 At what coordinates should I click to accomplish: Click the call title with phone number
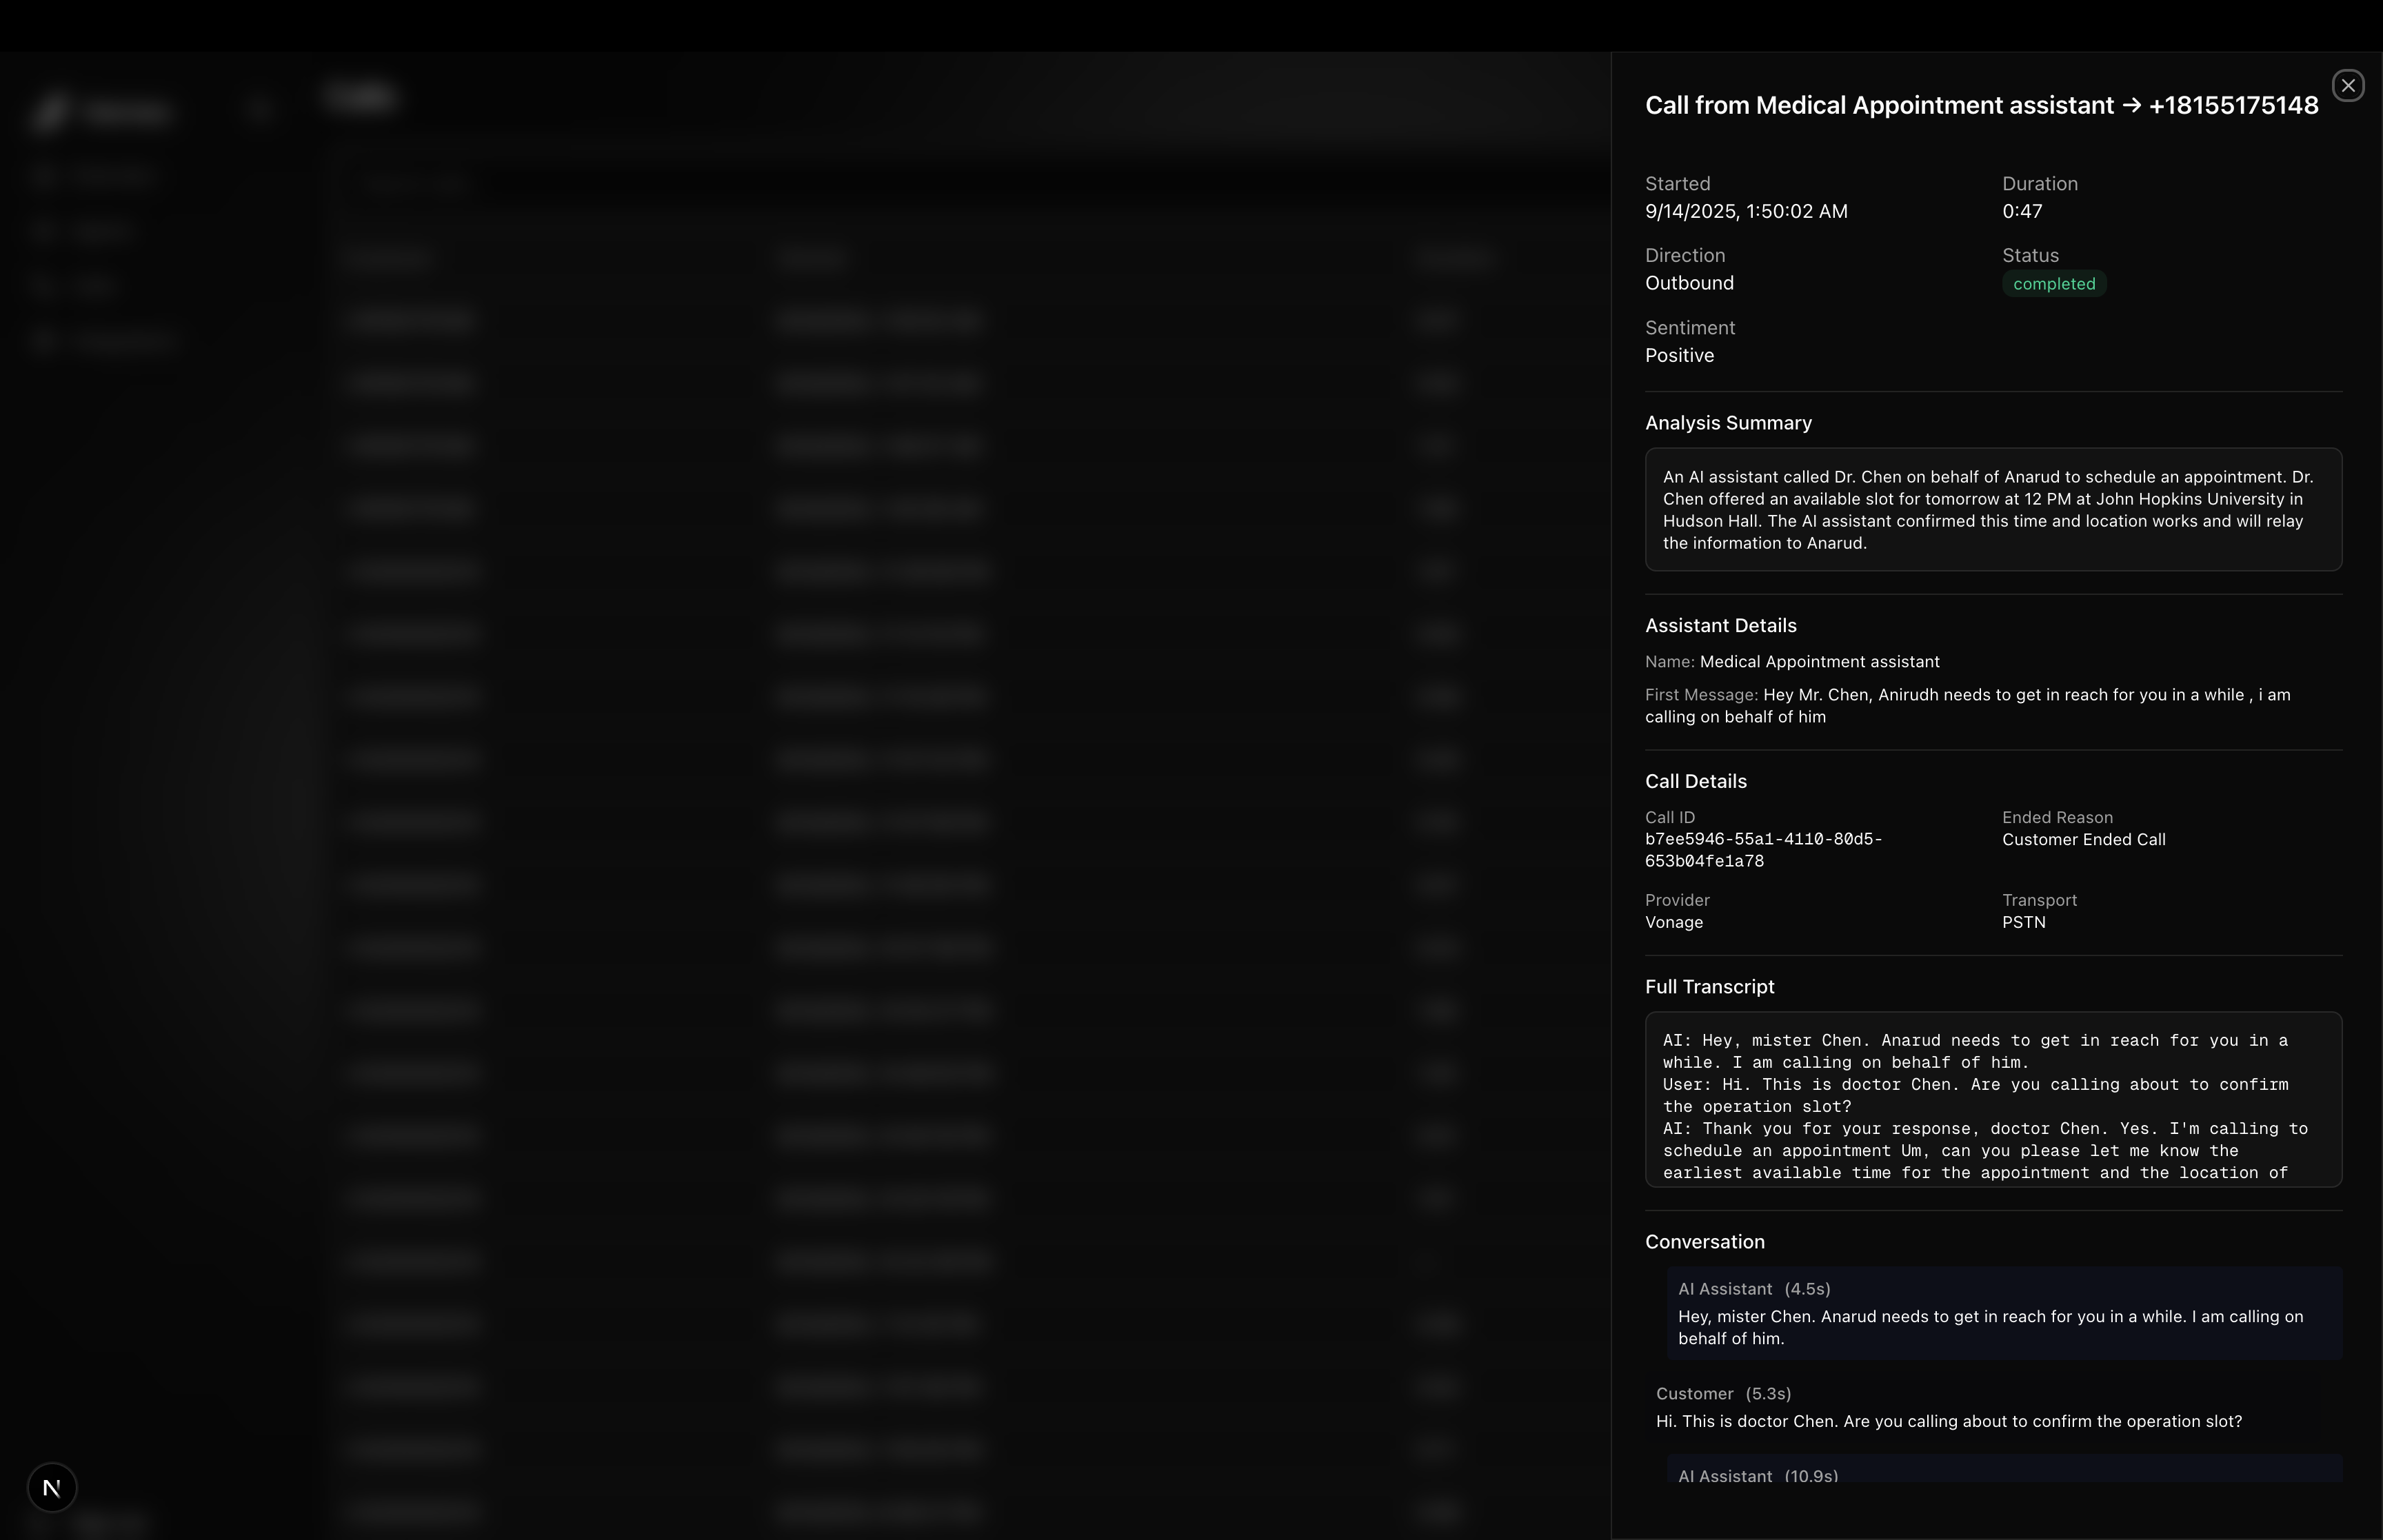pyautogui.click(x=1981, y=106)
